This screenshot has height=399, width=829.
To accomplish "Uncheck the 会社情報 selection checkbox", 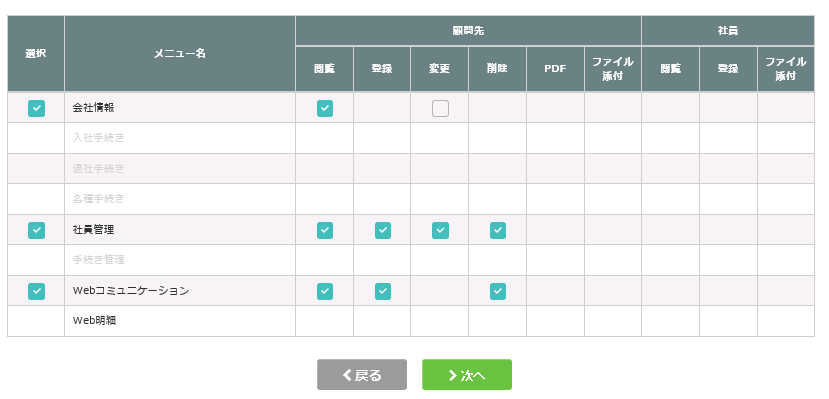I will pyautogui.click(x=36, y=108).
